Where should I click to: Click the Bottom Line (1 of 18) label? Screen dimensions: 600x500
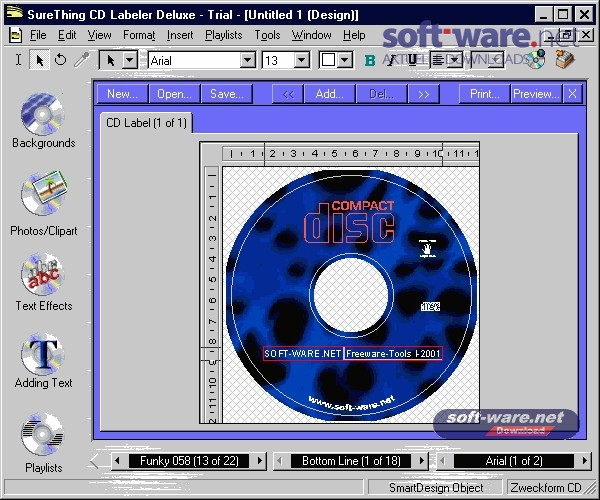[351, 461]
